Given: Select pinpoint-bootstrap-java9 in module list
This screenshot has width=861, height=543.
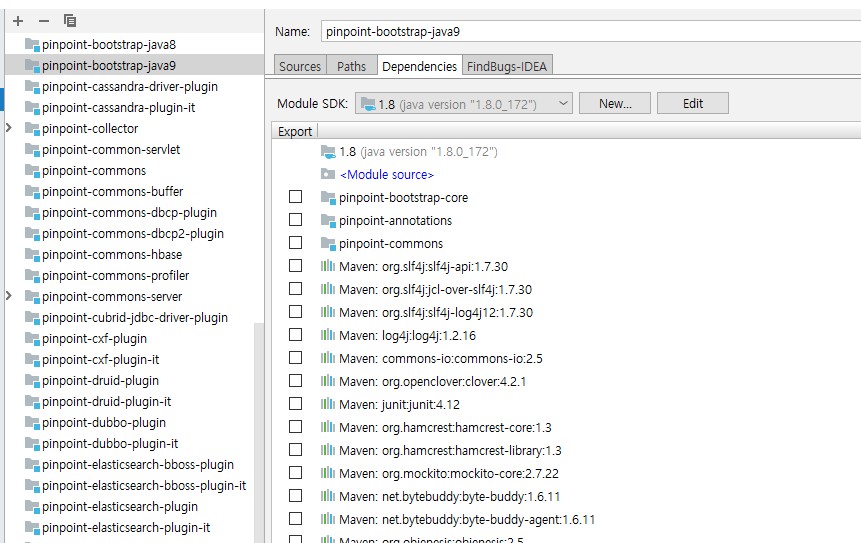Looking at the screenshot, I should (x=135, y=65).
